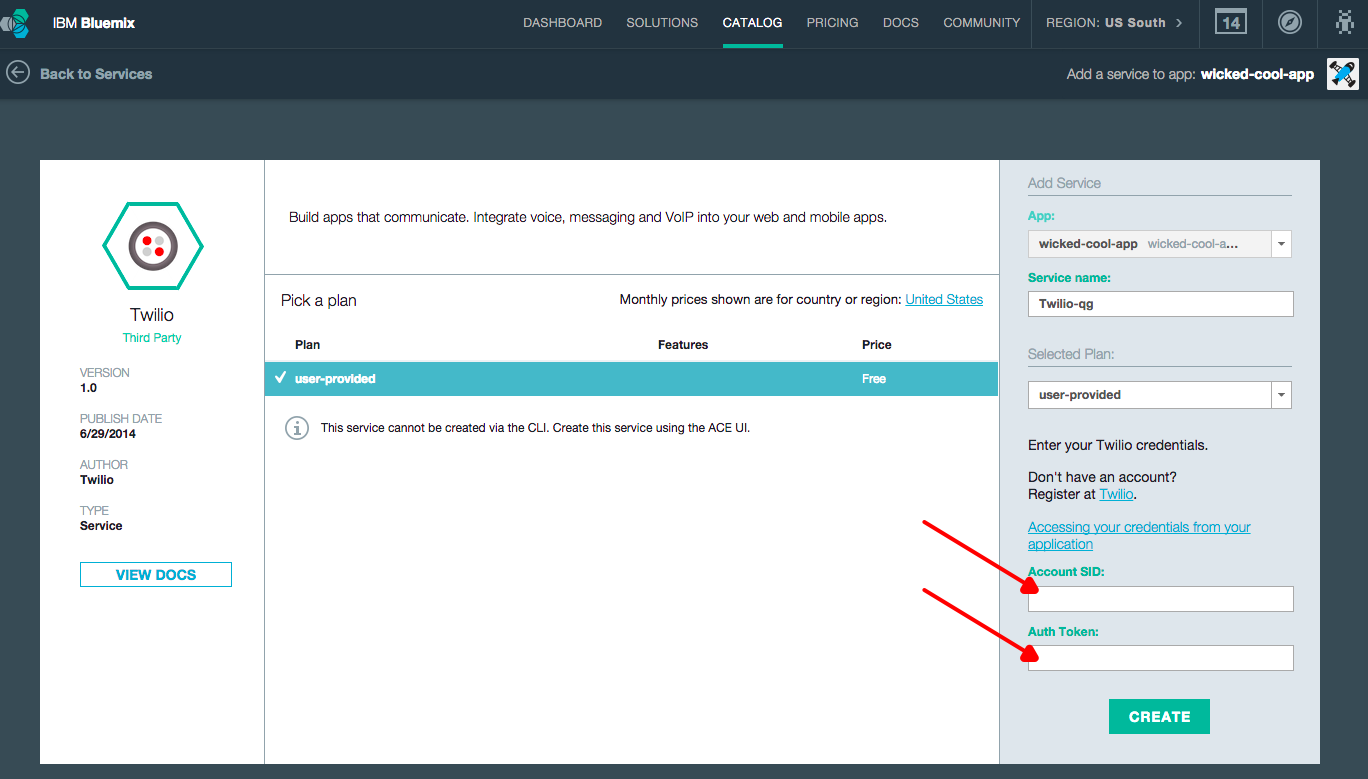
Task: Click the checkmark on user-provided plan
Action: pyautogui.click(x=280, y=378)
